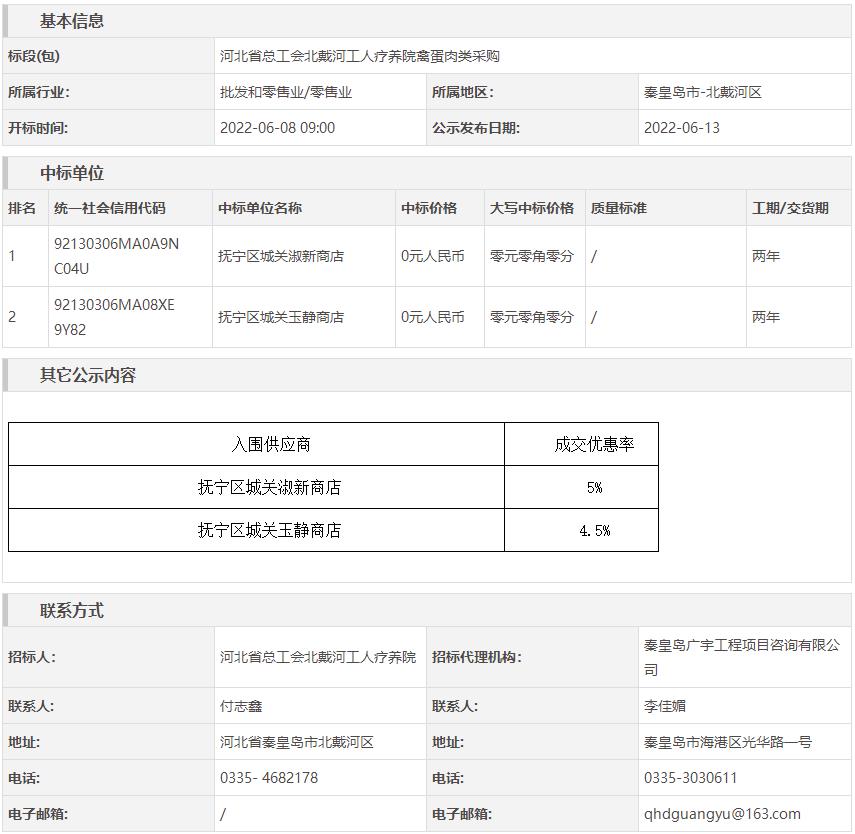Image resolution: width=855 pixels, height=834 pixels.
Task: Click agency name 秦皇岛广宇工程项目咨询有限公司
Action: coord(741,657)
